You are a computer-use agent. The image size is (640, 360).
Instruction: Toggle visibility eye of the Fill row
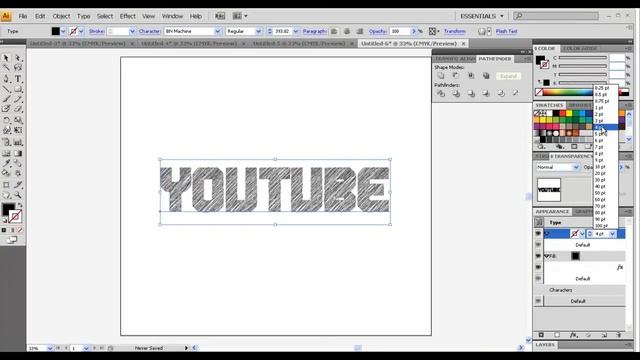[538, 256]
